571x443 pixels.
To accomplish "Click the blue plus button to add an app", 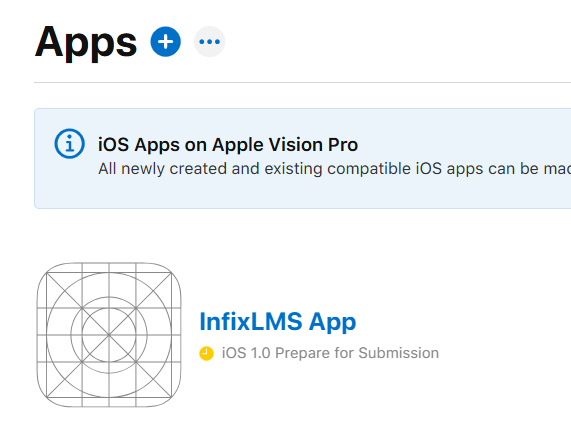I will pos(165,41).
